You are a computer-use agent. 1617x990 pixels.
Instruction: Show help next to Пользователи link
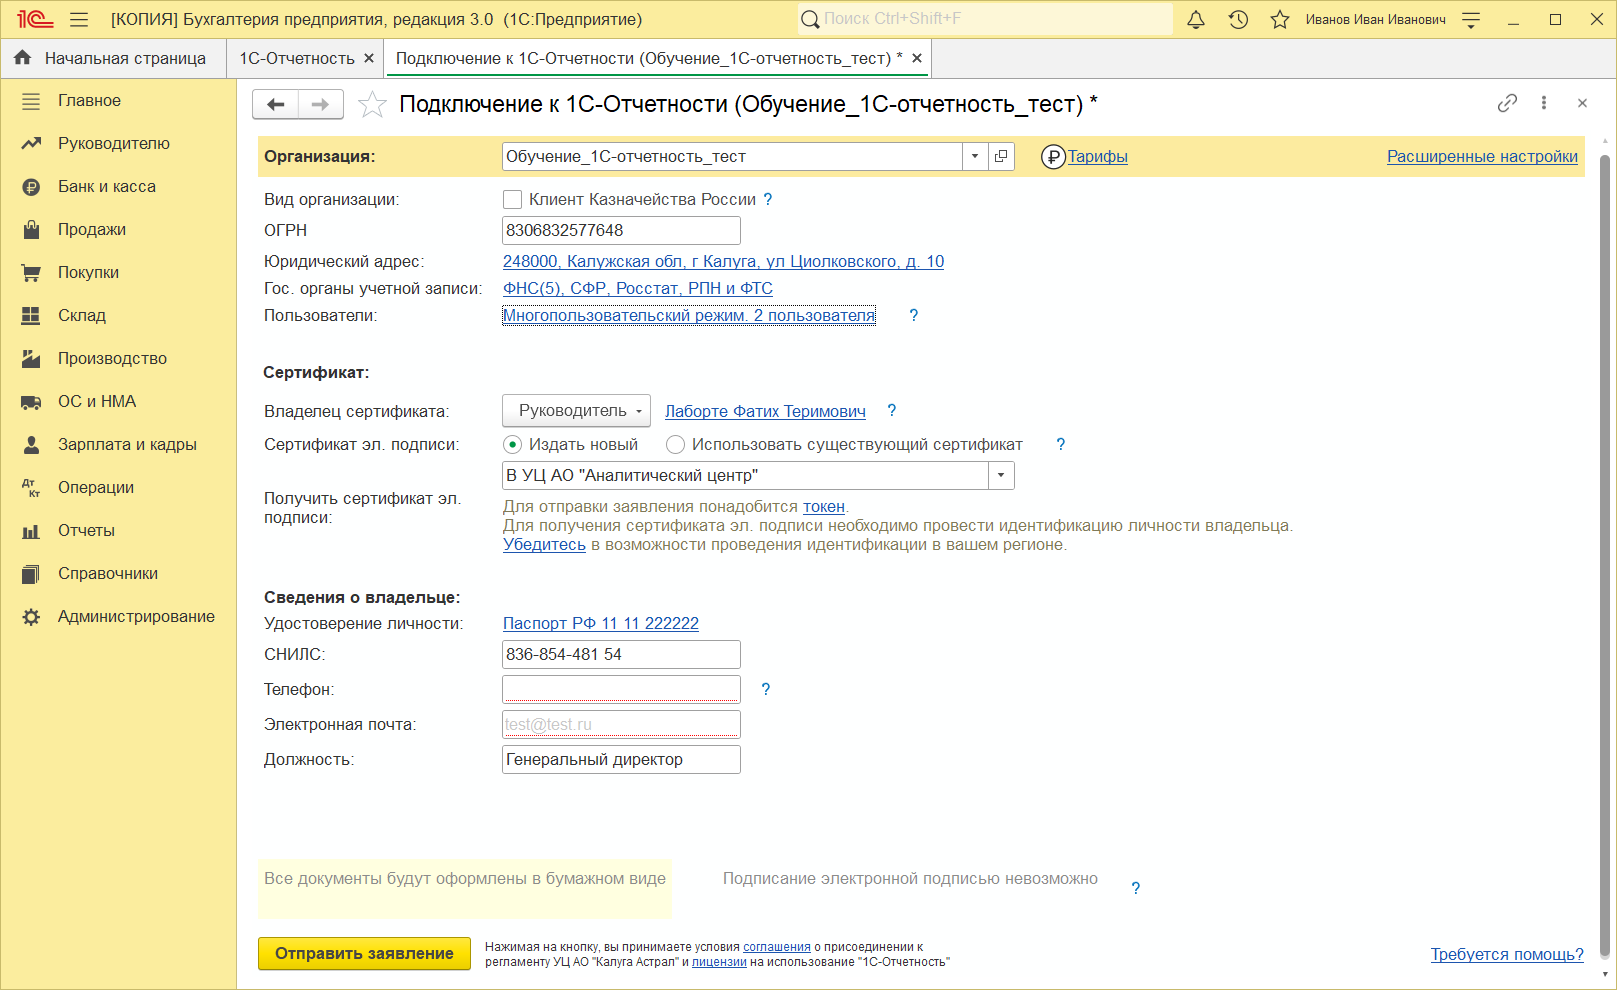[x=913, y=316]
